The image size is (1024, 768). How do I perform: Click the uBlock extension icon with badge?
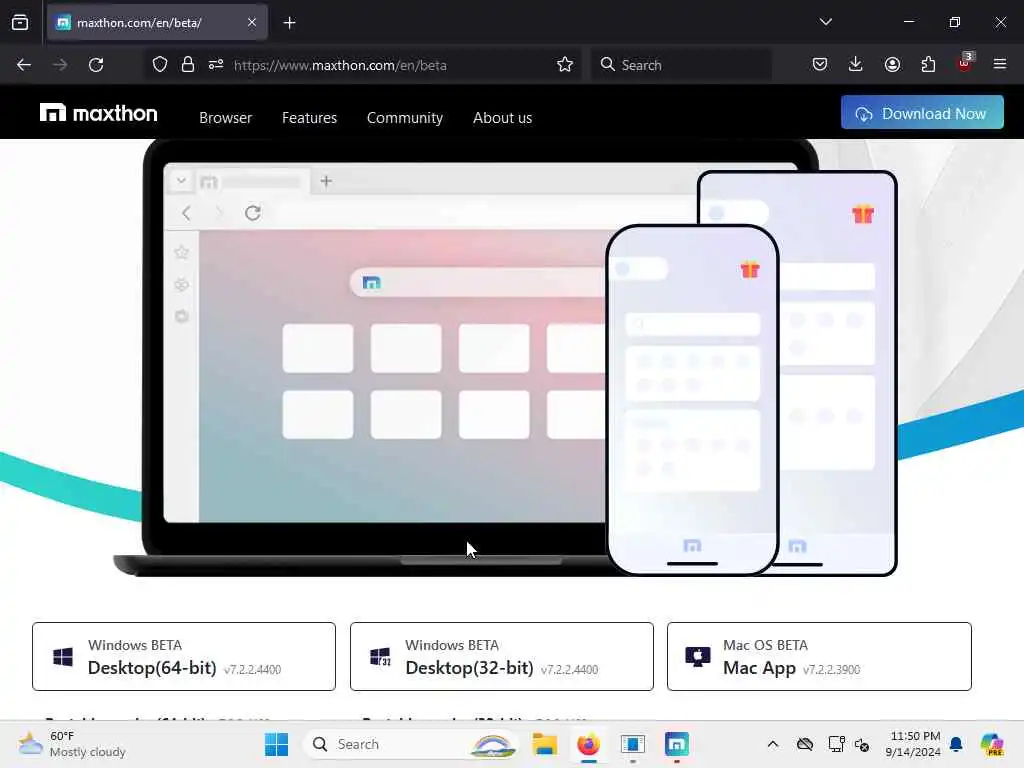point(965,63)
